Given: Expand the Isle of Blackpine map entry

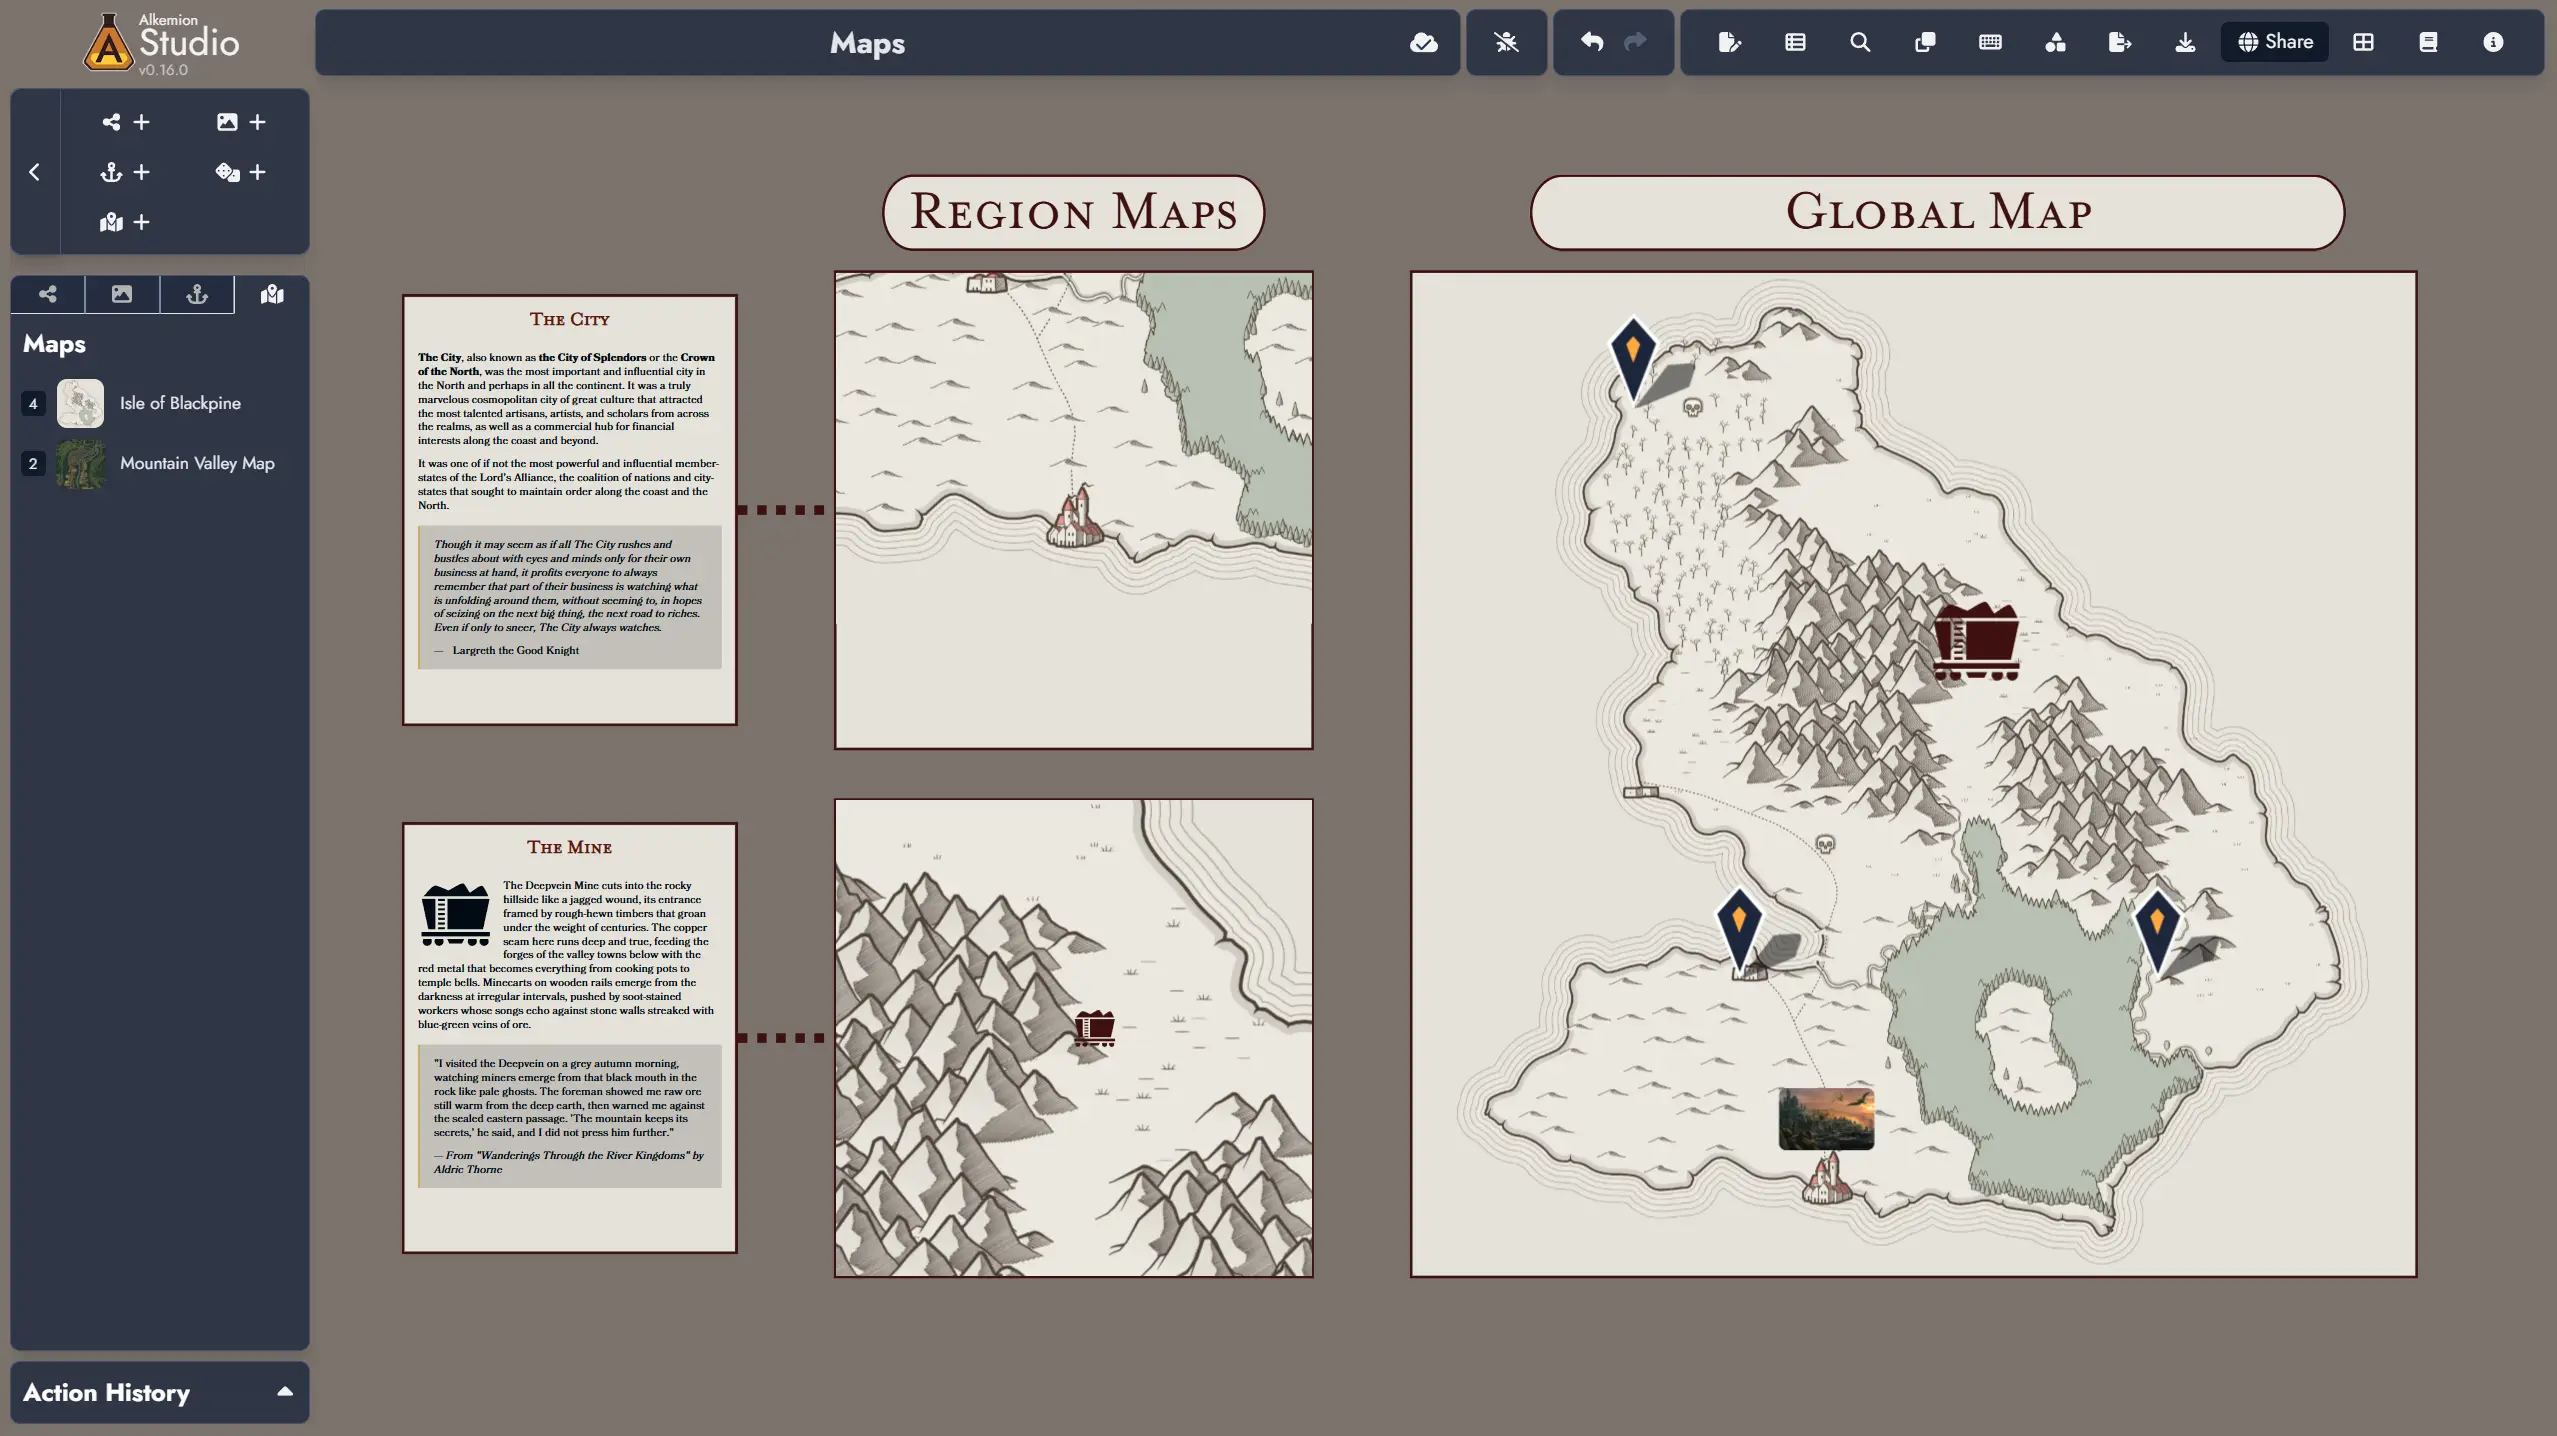Looking at the screenshot, I should coord(33,403).
